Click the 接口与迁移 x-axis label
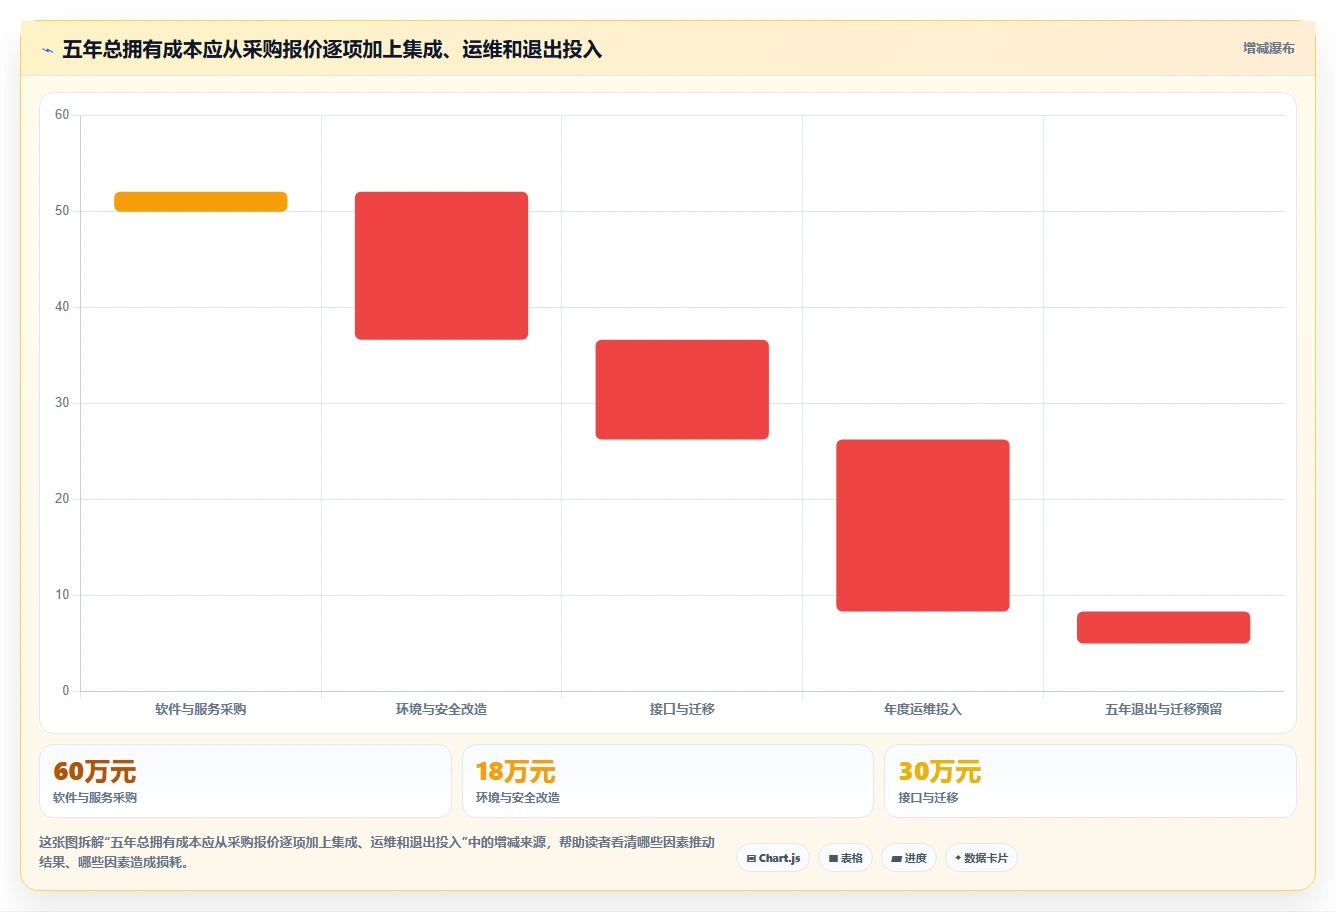The image size is (1336, 912). [x=682, y=709]
